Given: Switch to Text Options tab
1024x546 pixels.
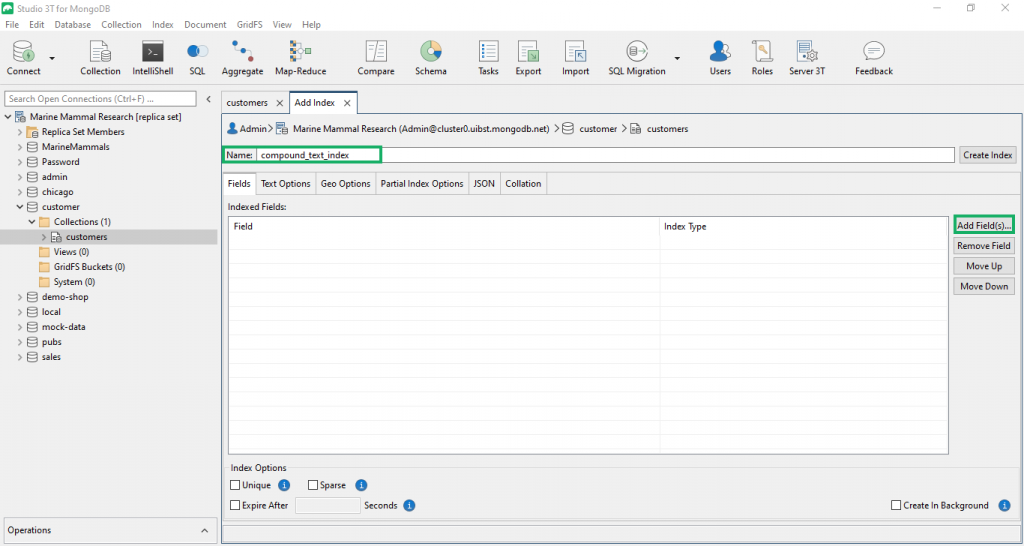Looking at the screenshot, I should (285, 184).
